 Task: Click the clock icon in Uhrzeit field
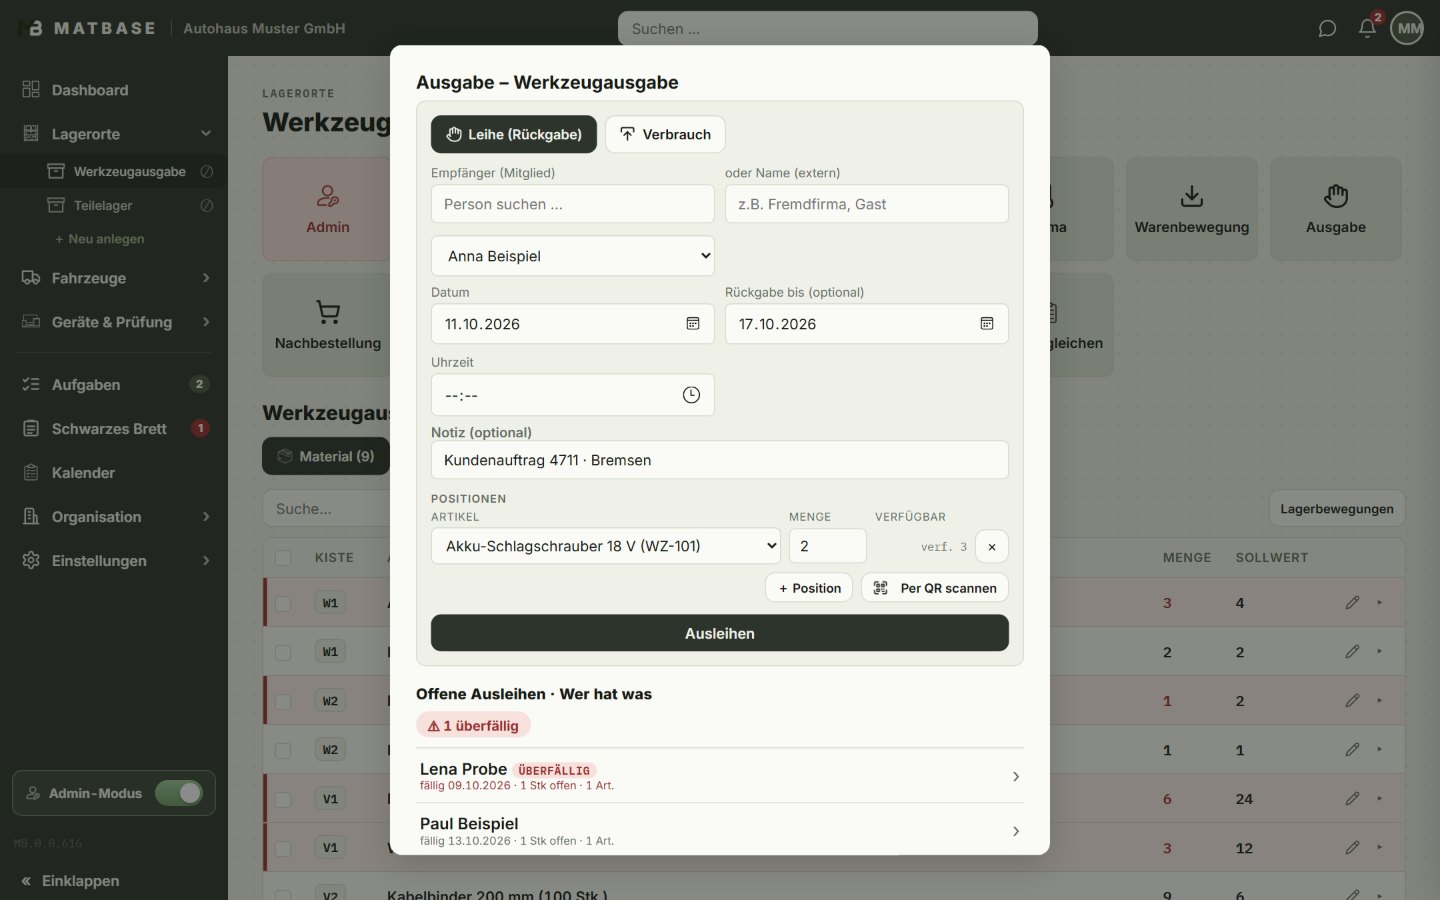pos(691,395)
